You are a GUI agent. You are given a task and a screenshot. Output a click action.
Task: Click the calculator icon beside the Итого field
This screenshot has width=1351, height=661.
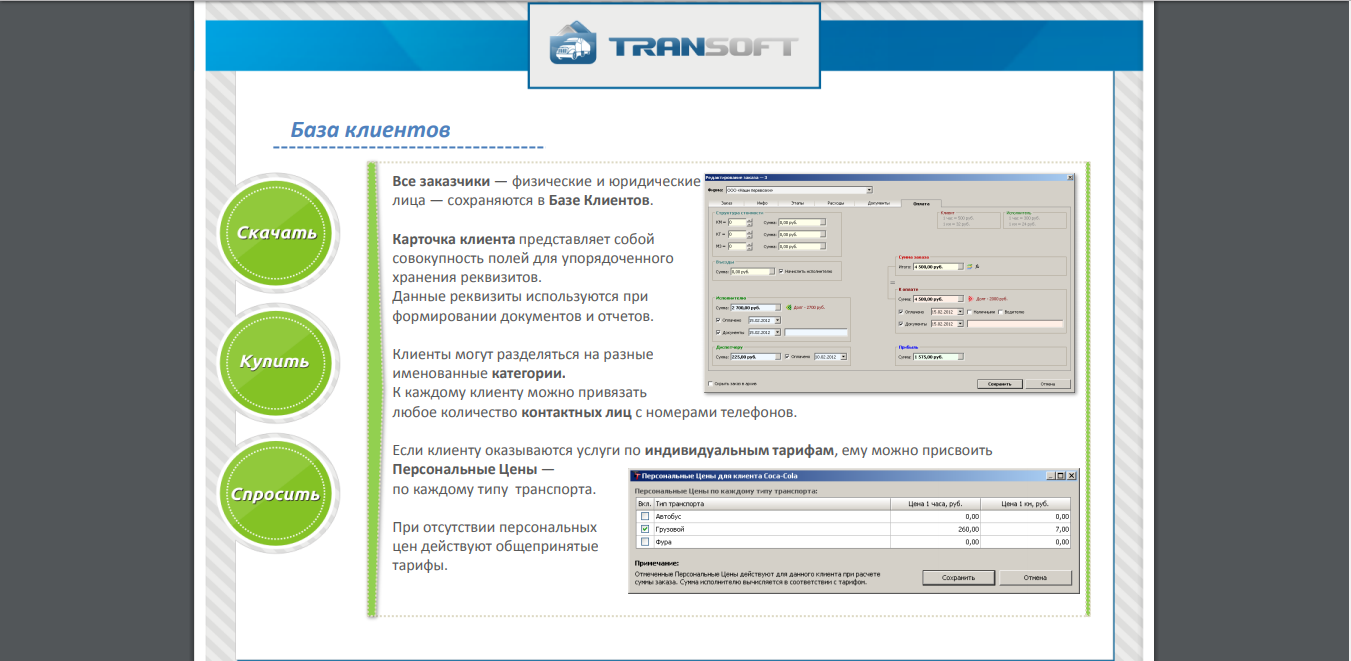coord(968,266)
